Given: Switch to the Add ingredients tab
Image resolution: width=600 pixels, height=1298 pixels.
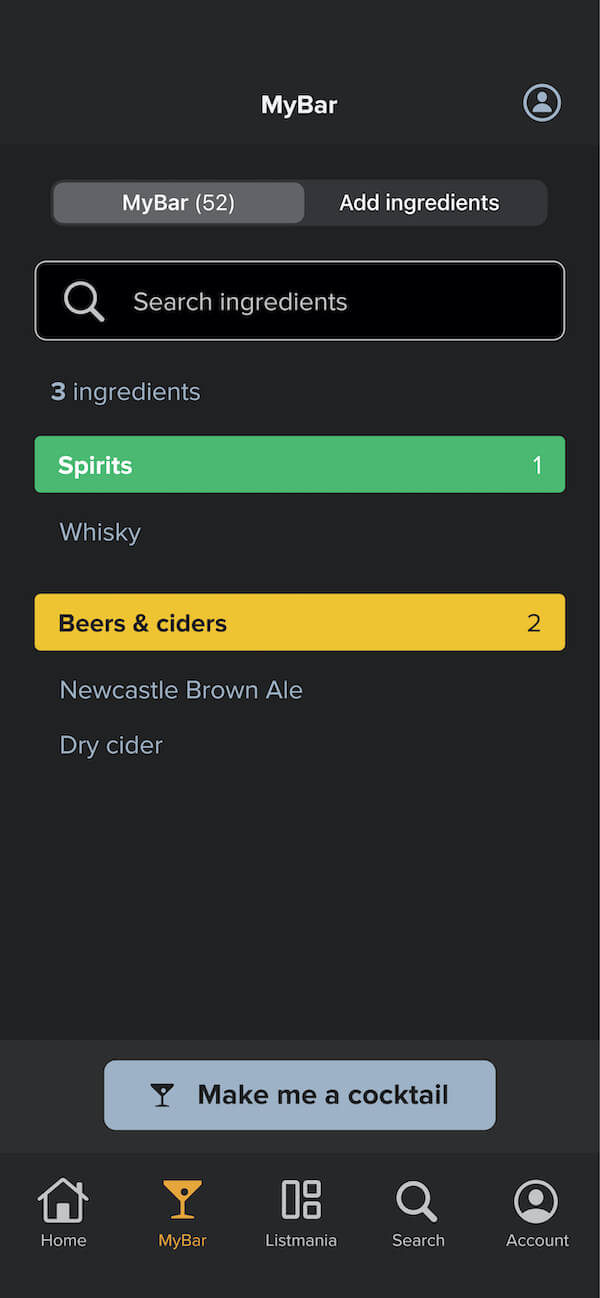Looking at the screenshot, I should [x=419, y=202].
